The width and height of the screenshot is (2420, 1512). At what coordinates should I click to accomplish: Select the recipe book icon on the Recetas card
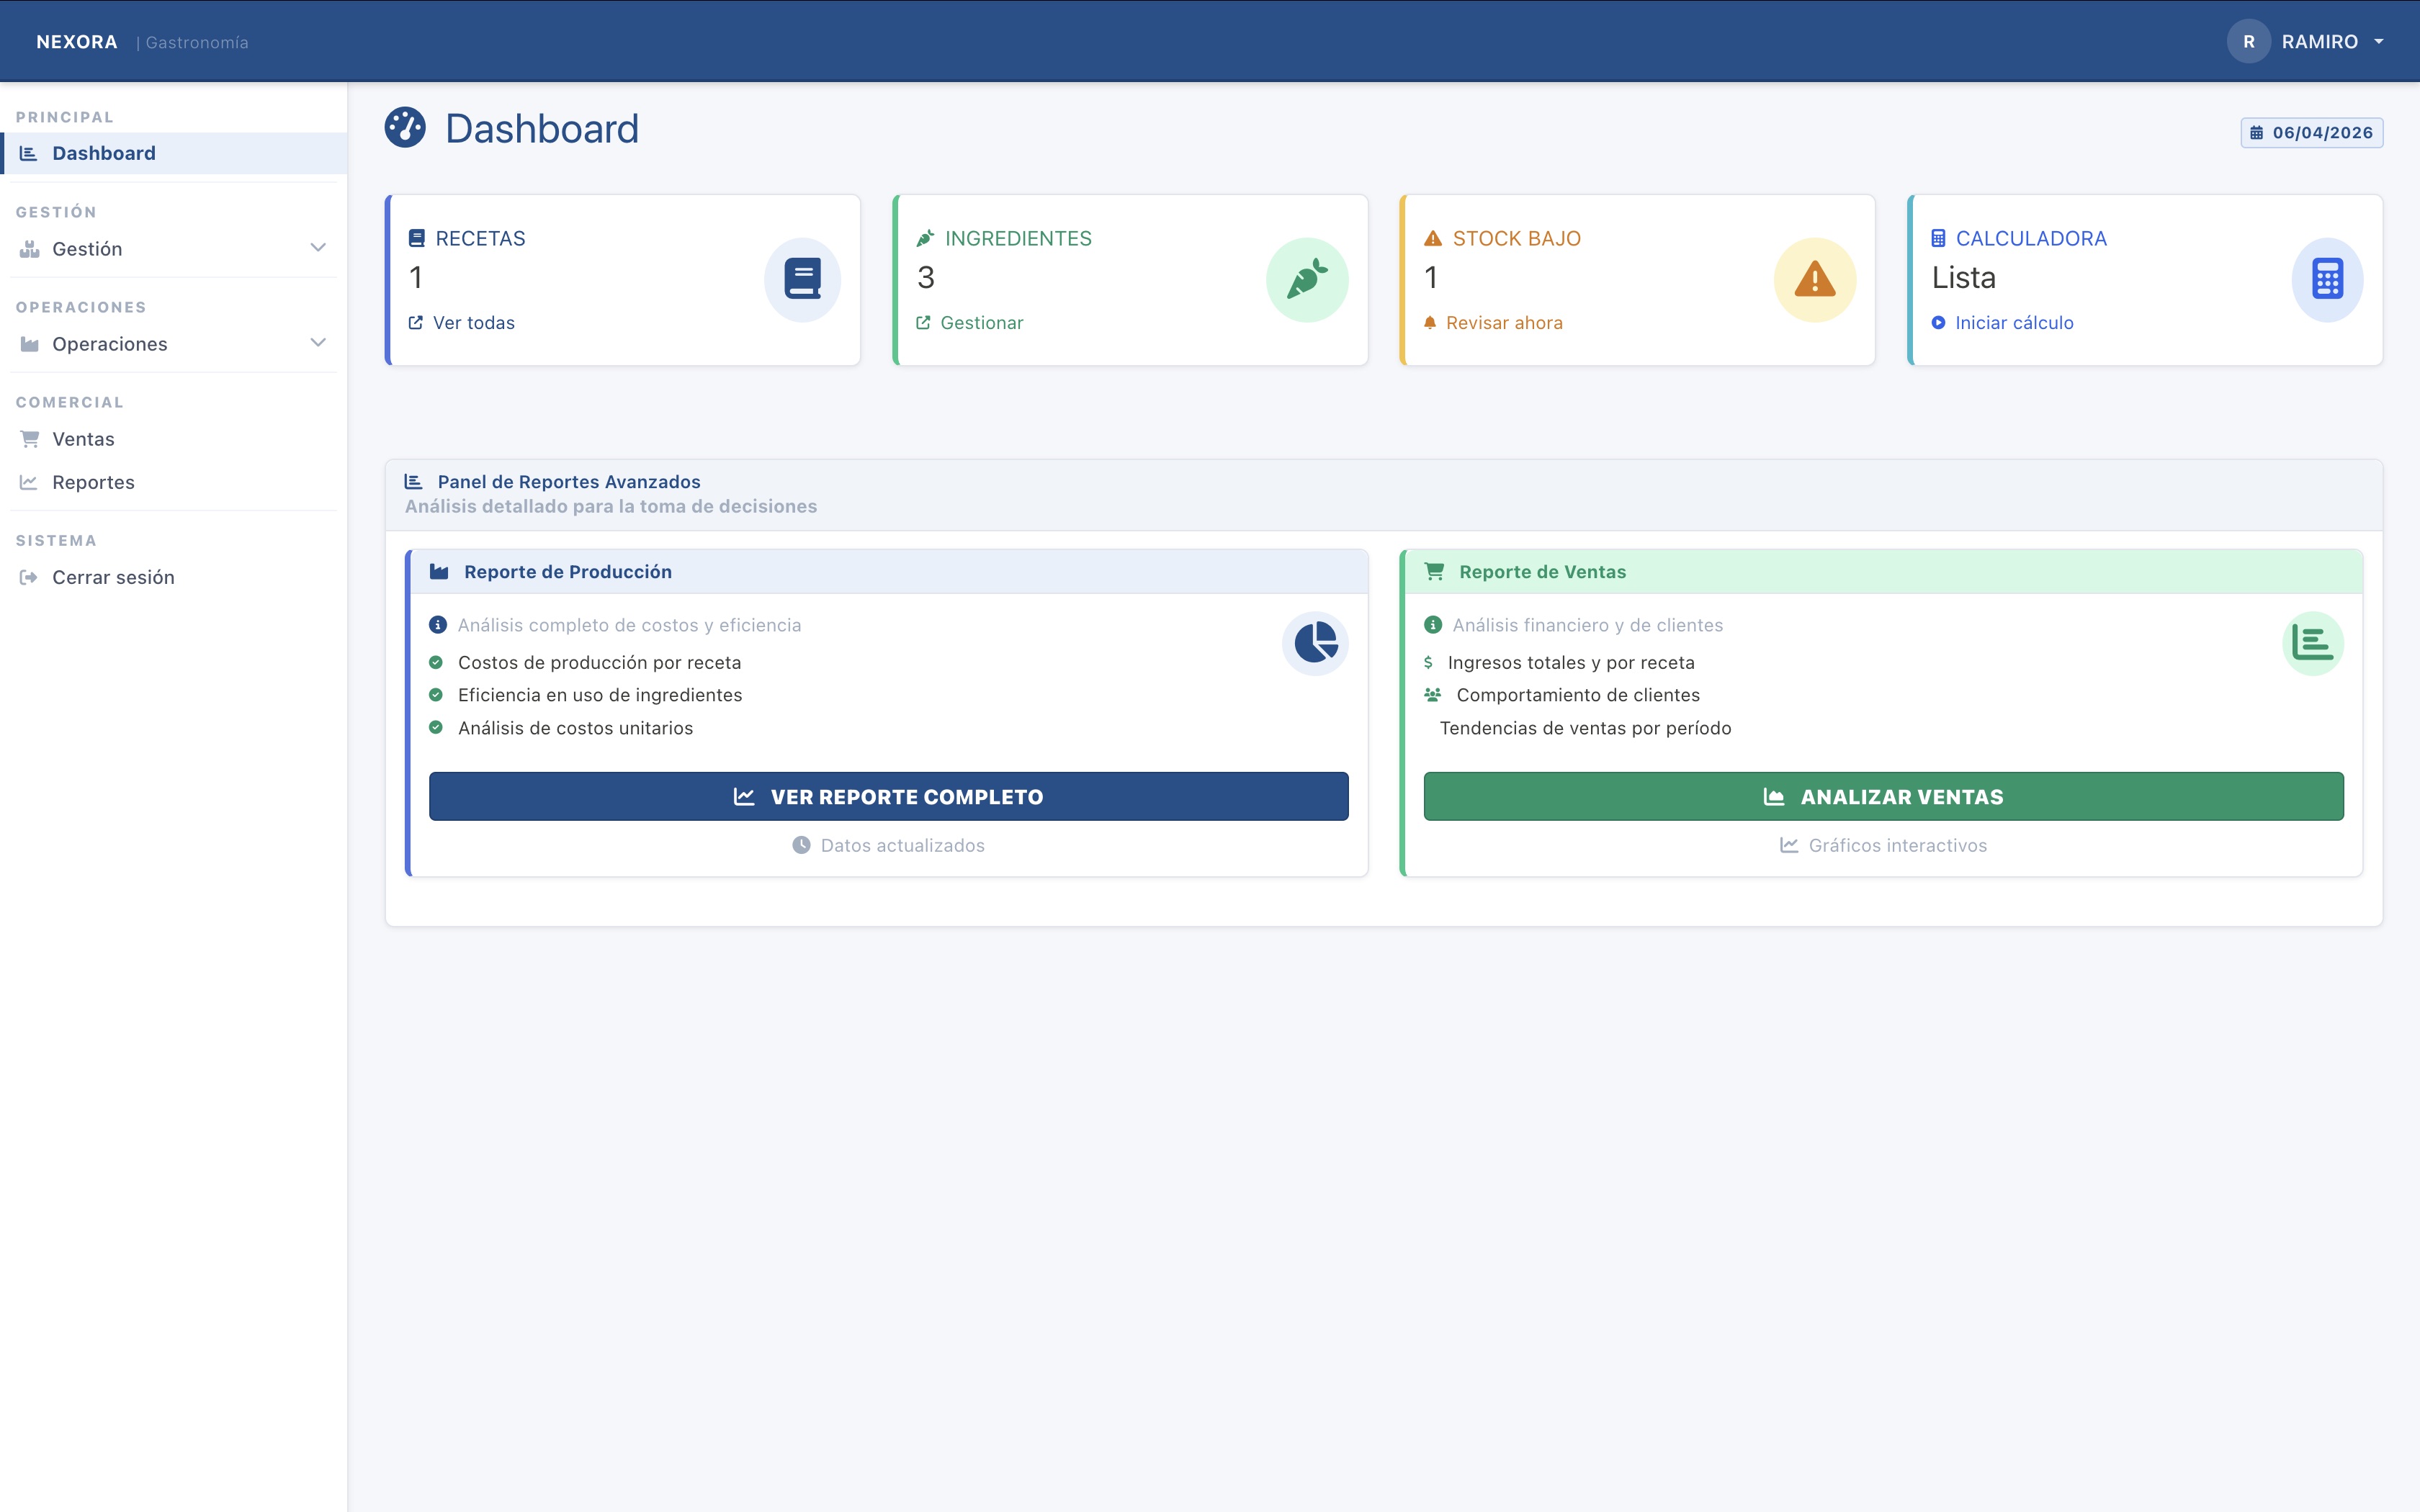(x=802, y=279)
